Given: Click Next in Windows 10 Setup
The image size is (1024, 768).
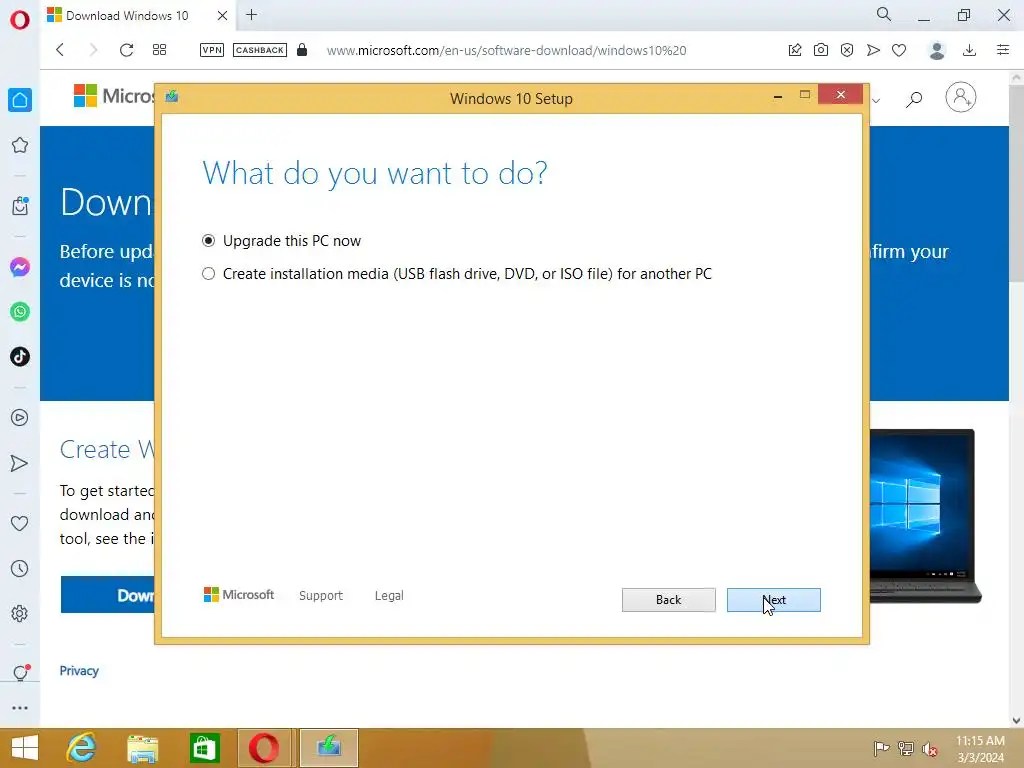Looking at the screenshot, I should [x=773, y=600].
